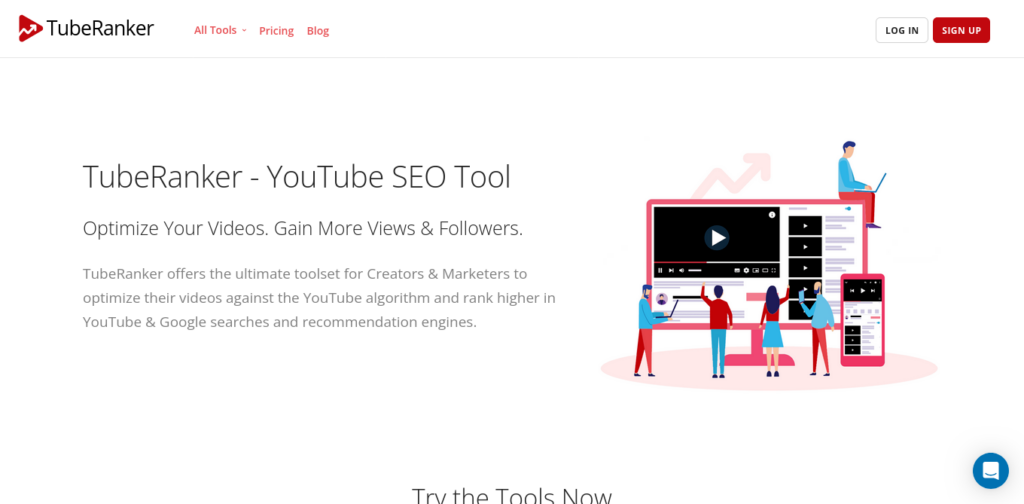Click the settings gear in illustrated player

point(746,270)
